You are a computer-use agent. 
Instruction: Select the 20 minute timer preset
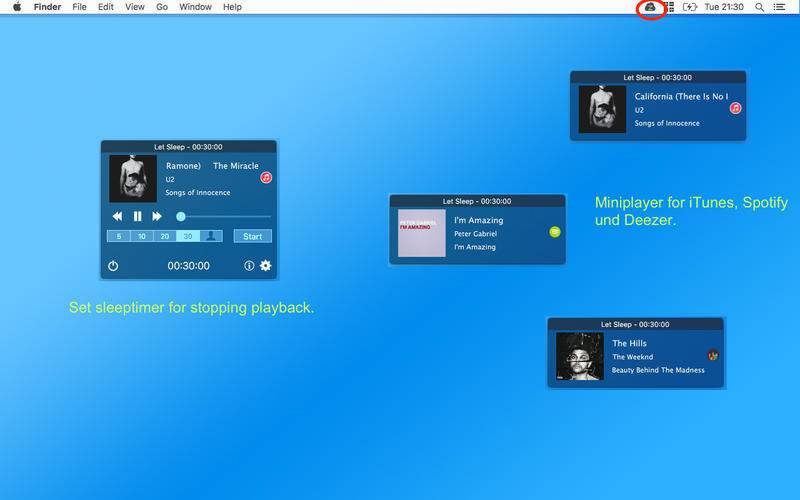tap(165, 236)
